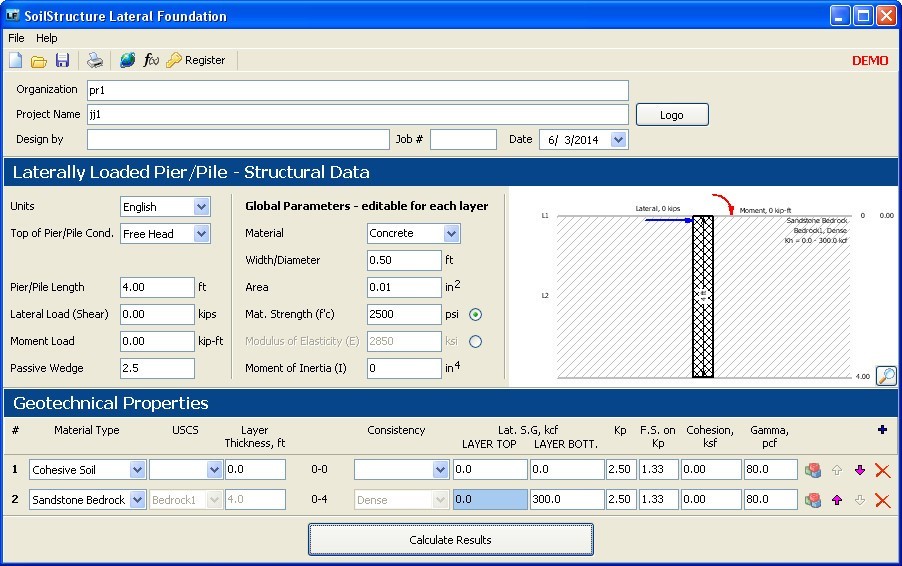Click F.S. on Kp field in row 2
Image resolution: width=902 pixels, height=566 pixels.
point(658,499)
